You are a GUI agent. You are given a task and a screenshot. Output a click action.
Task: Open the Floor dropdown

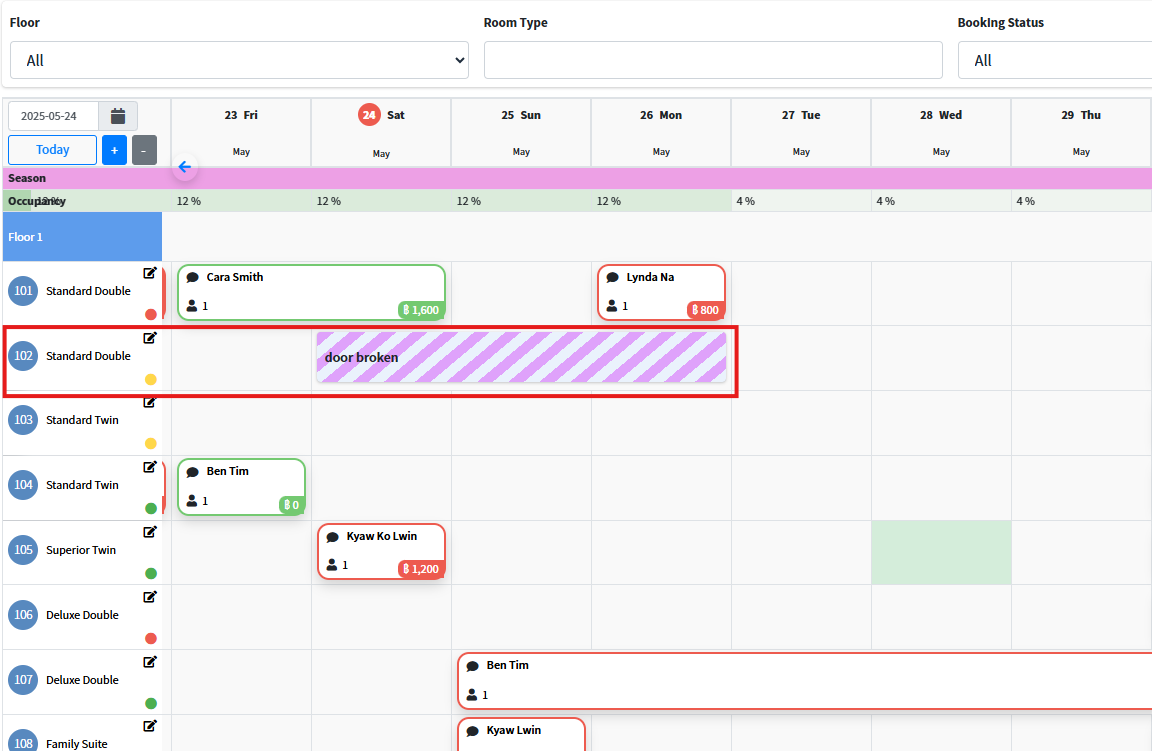(x=239, y=60)
